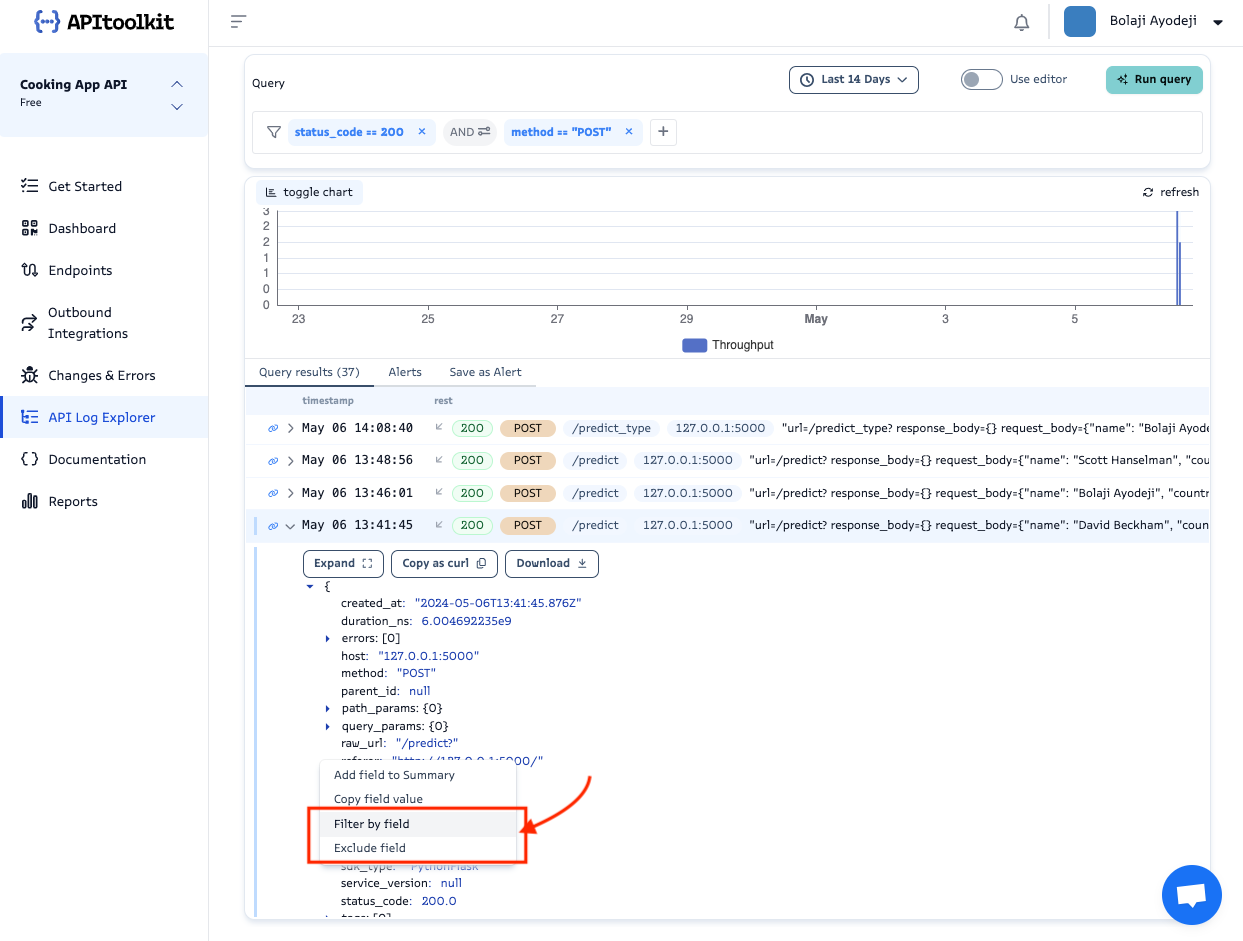Enable the Use editor toggle
Viewport: 1243px width, 941px height.
tap(981, 79)
